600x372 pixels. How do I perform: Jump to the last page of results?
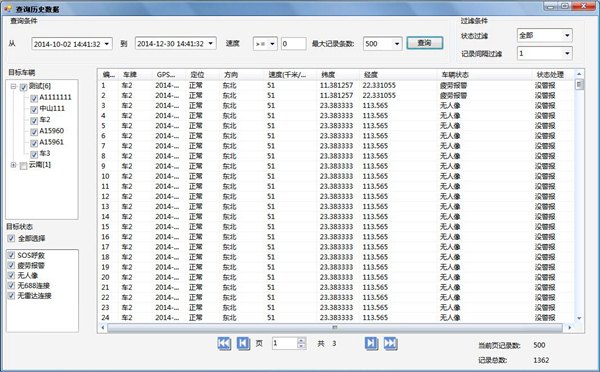click(x=390, y=343)
